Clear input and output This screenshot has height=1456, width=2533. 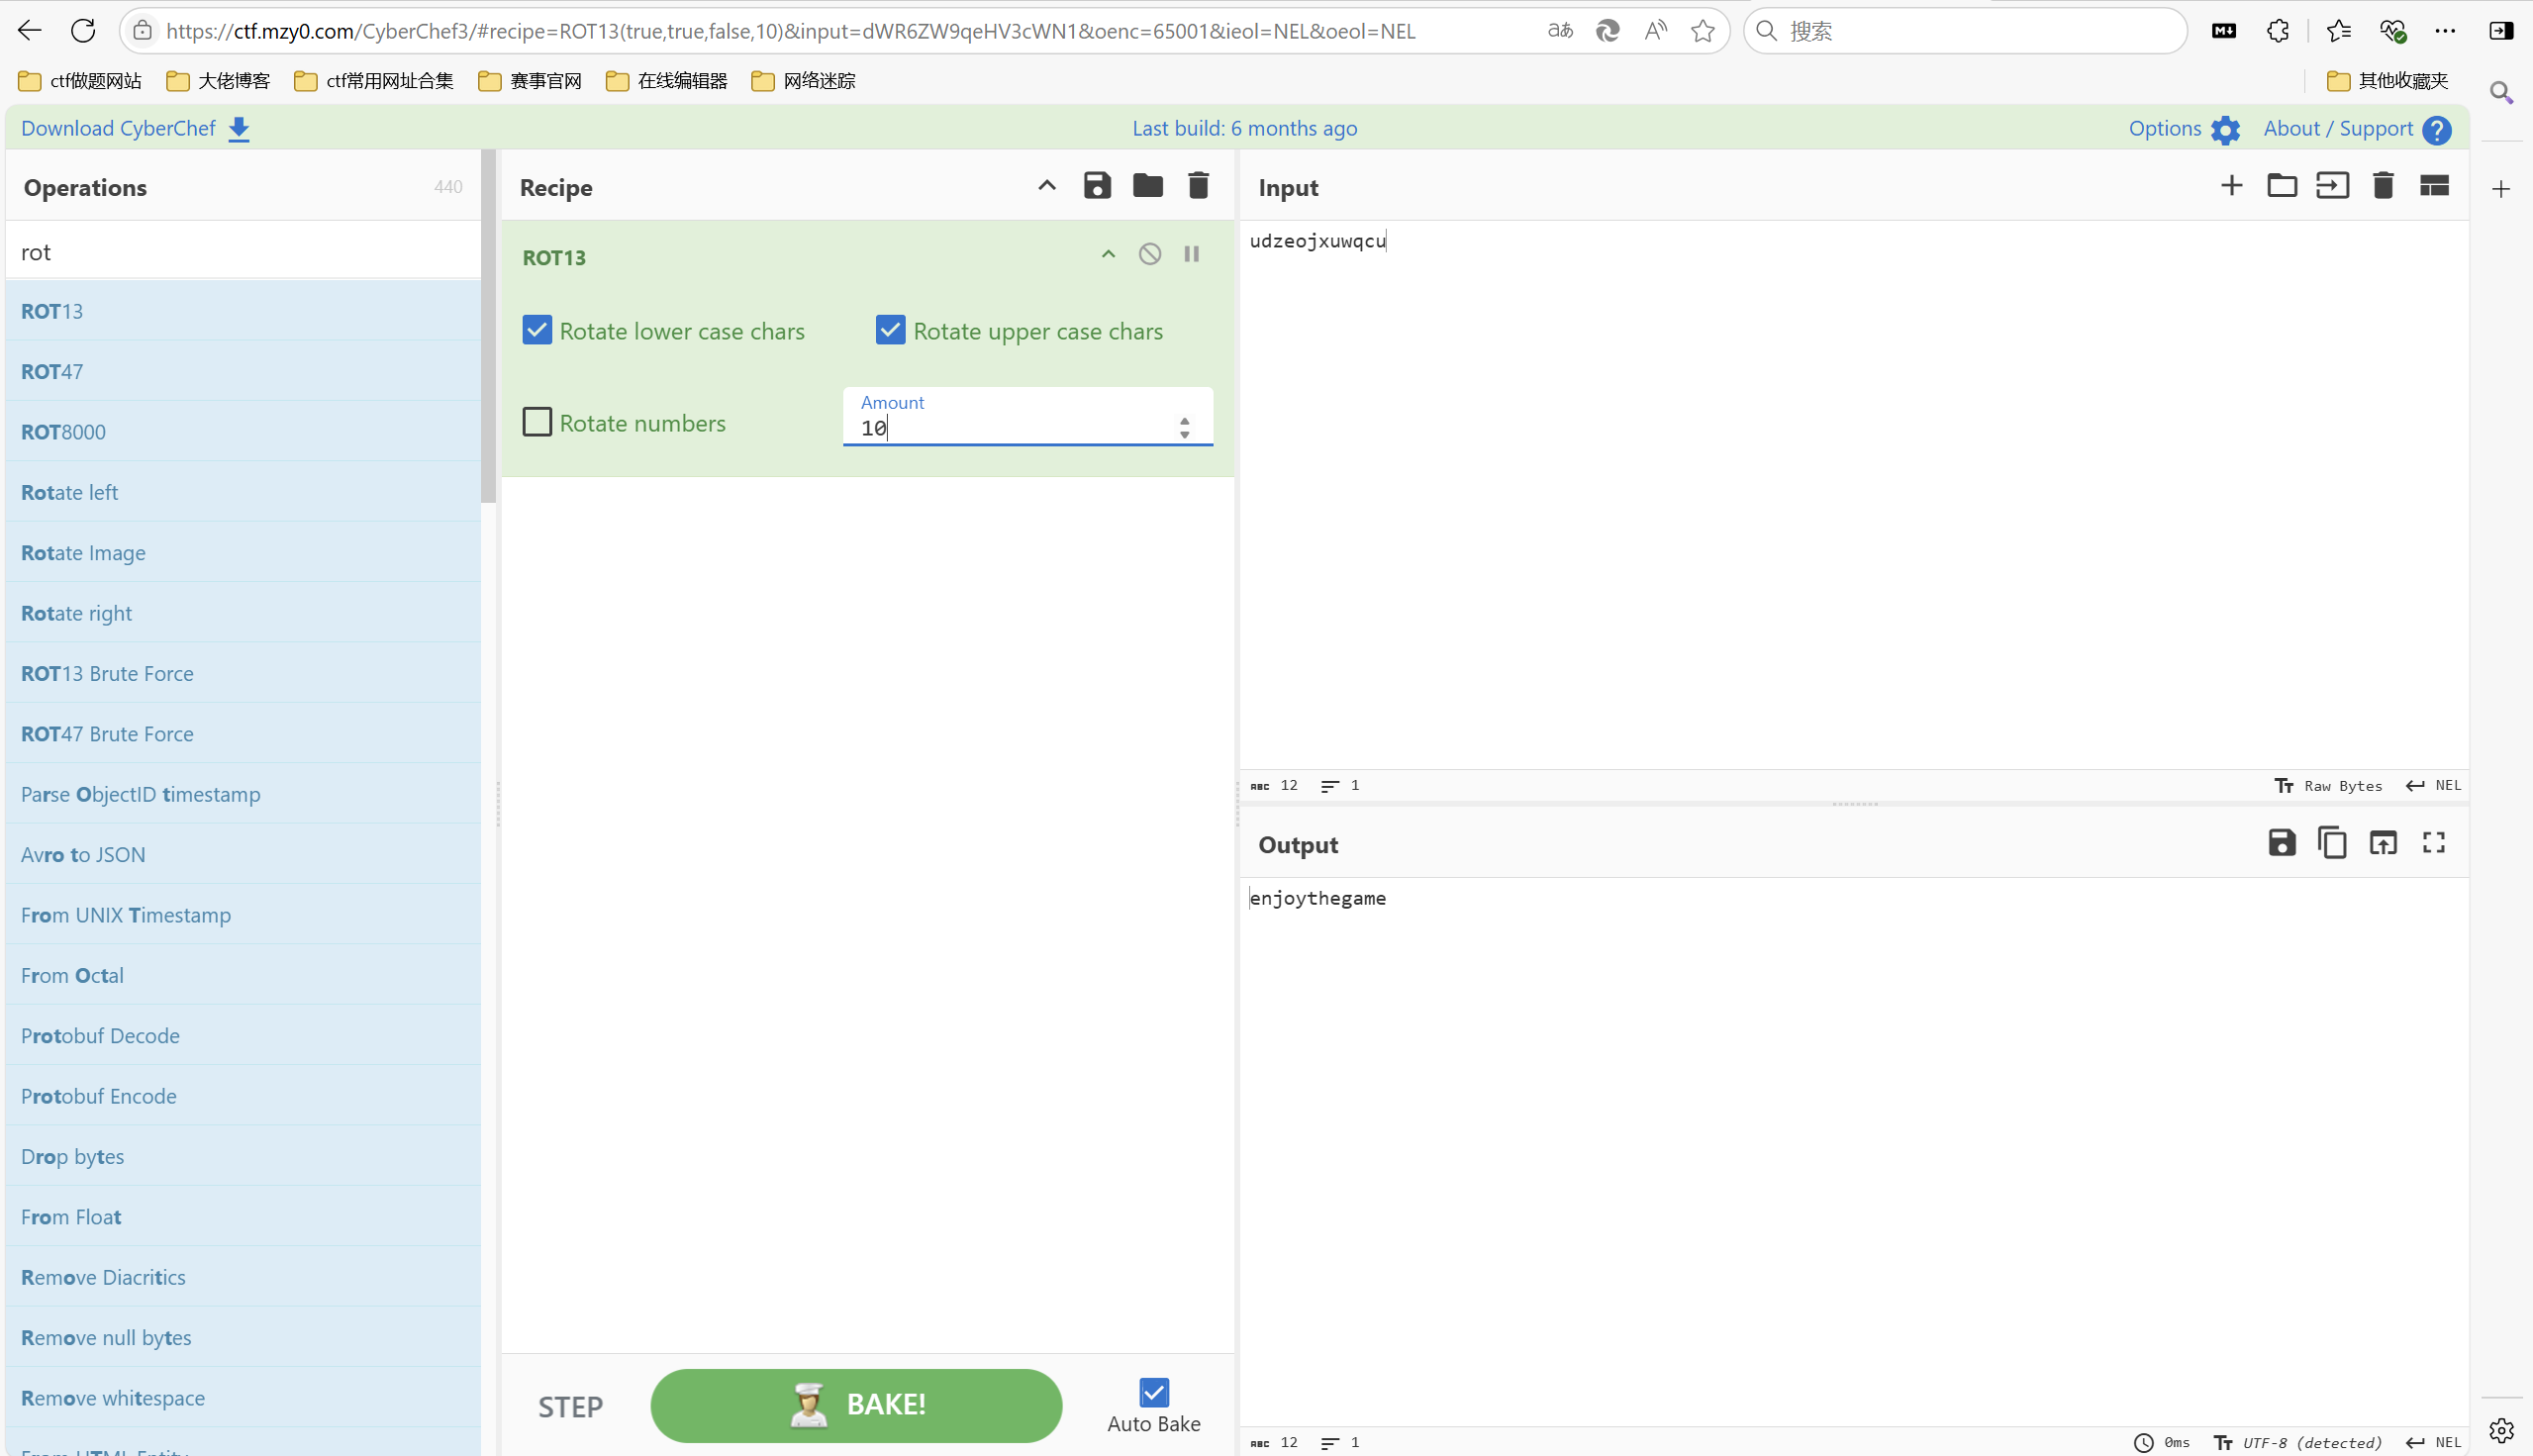(x=2383, y=186)
